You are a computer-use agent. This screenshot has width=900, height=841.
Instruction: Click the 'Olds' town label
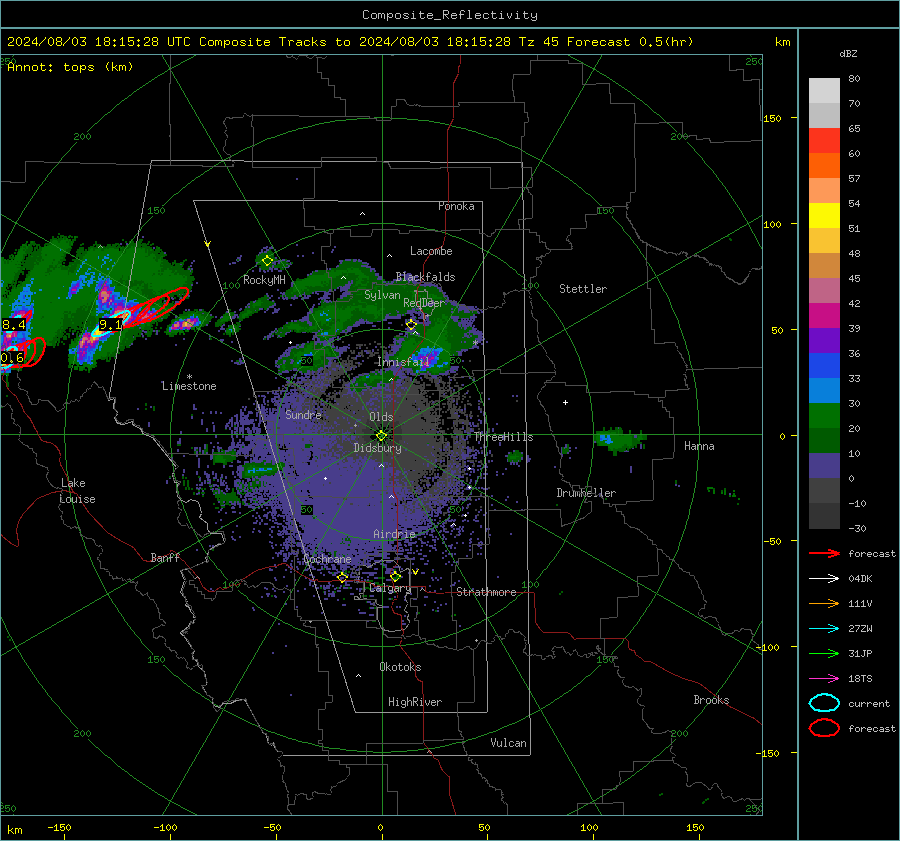(x=381, y=417)
